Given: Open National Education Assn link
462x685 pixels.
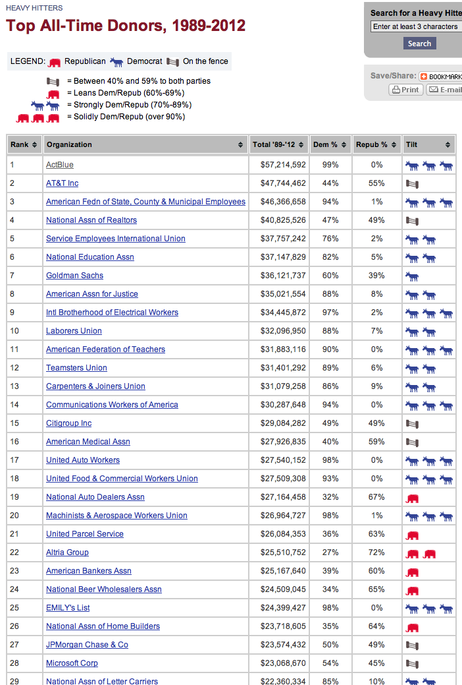Looking at the screenshot, I should point(90,257).
